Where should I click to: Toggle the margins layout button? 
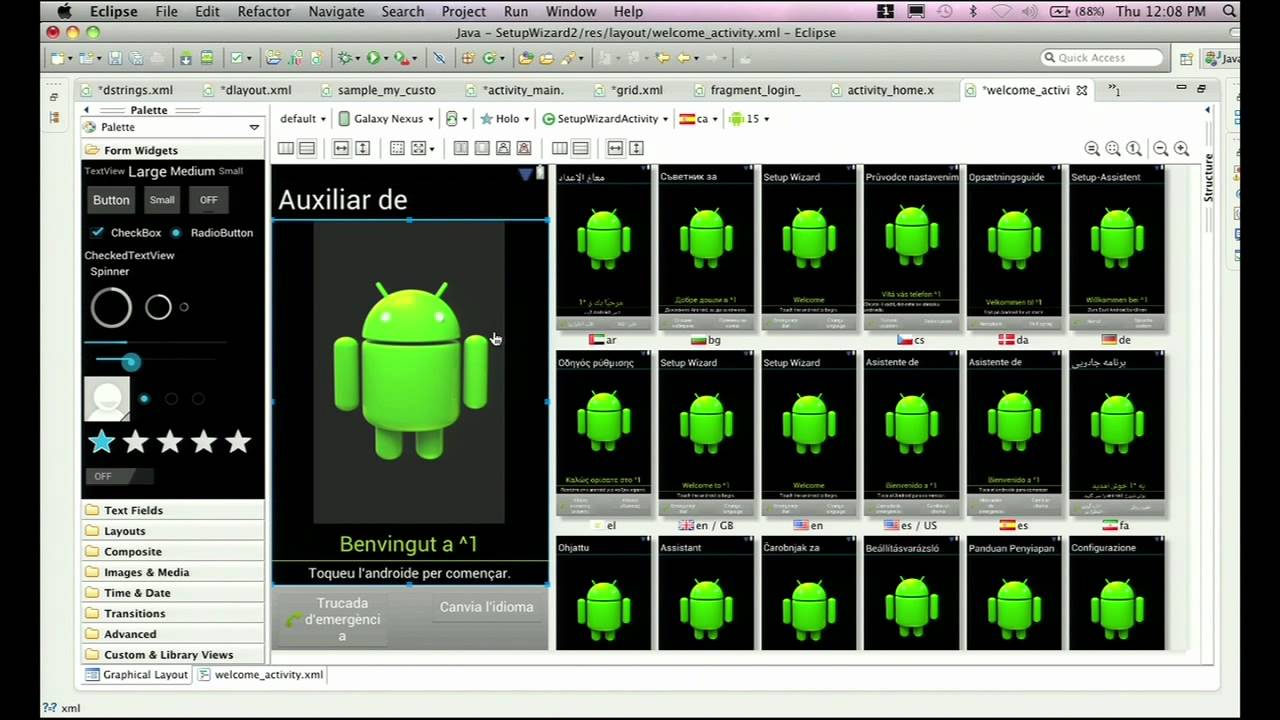(397, 148)
